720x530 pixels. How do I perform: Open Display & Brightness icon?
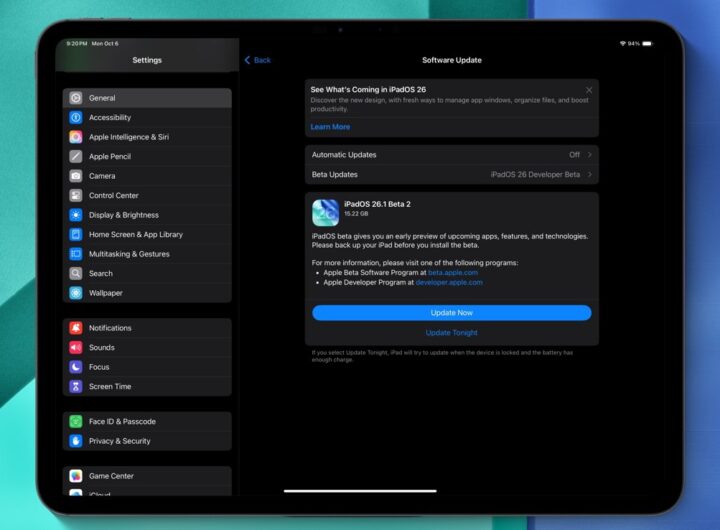(76, 215)
